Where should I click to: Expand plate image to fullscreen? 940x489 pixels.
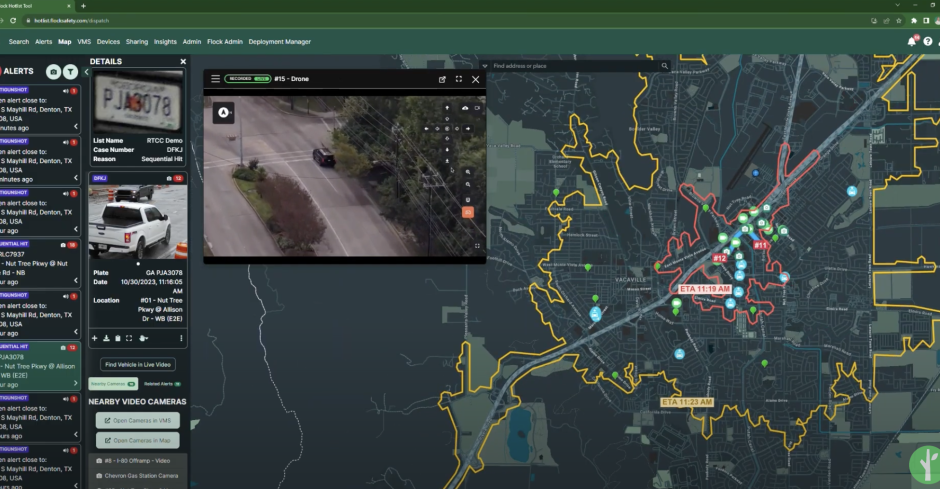coord(129,339)
